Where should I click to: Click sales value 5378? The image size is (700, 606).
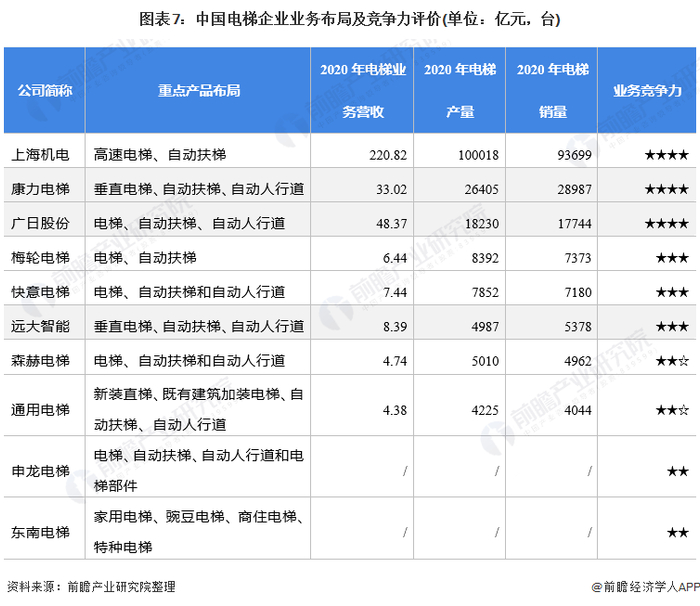point(578,326)
